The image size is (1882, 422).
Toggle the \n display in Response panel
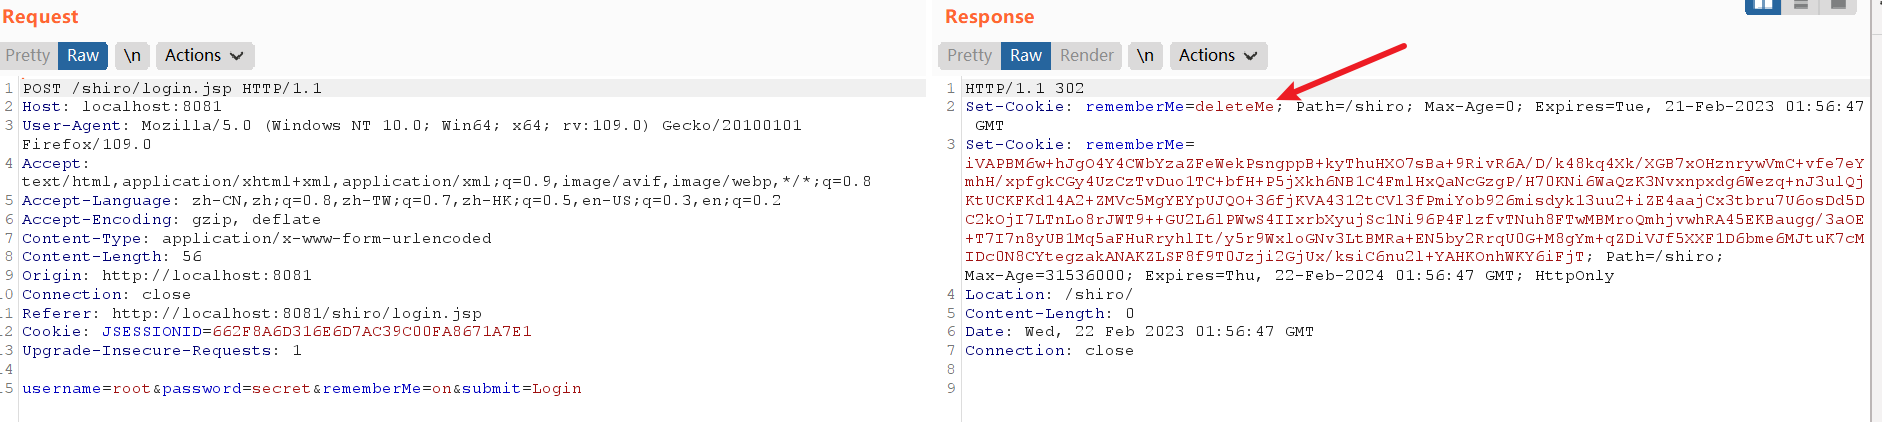coord(1145,56)
